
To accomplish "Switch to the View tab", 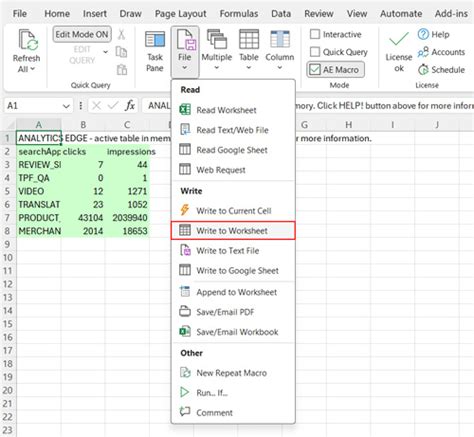I will 357,14.
